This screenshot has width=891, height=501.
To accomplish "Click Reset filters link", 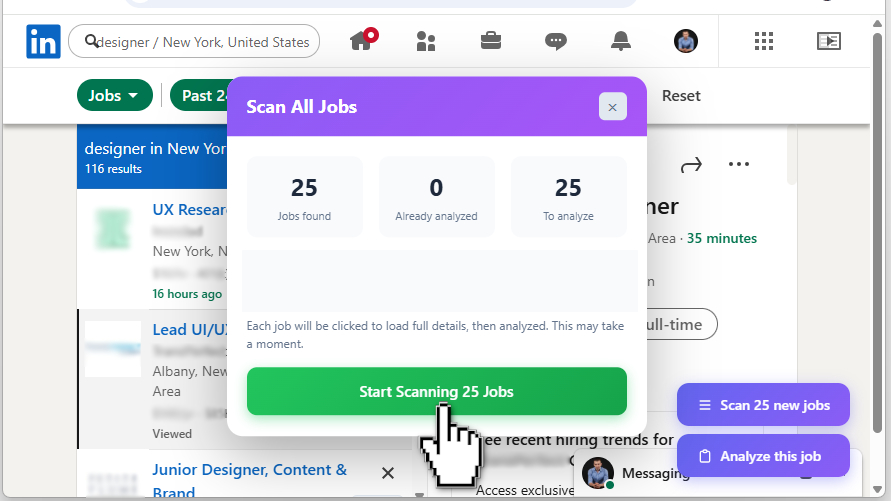I will 681,96.
